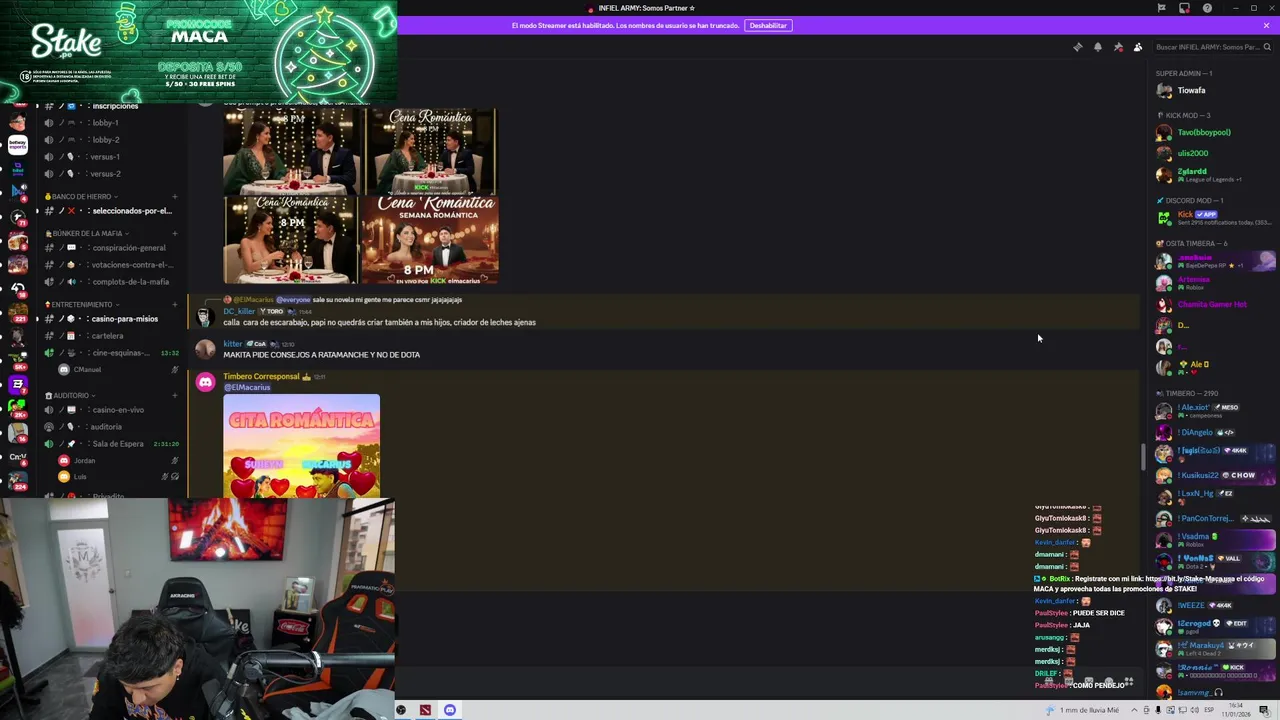Show pinned messages via pin icon

pyautogui.click(x=1118, y=47)
